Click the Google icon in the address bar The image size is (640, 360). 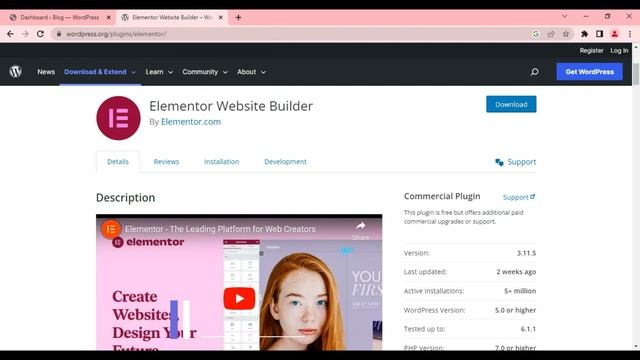pyautogui.click(x=536, y=34)
